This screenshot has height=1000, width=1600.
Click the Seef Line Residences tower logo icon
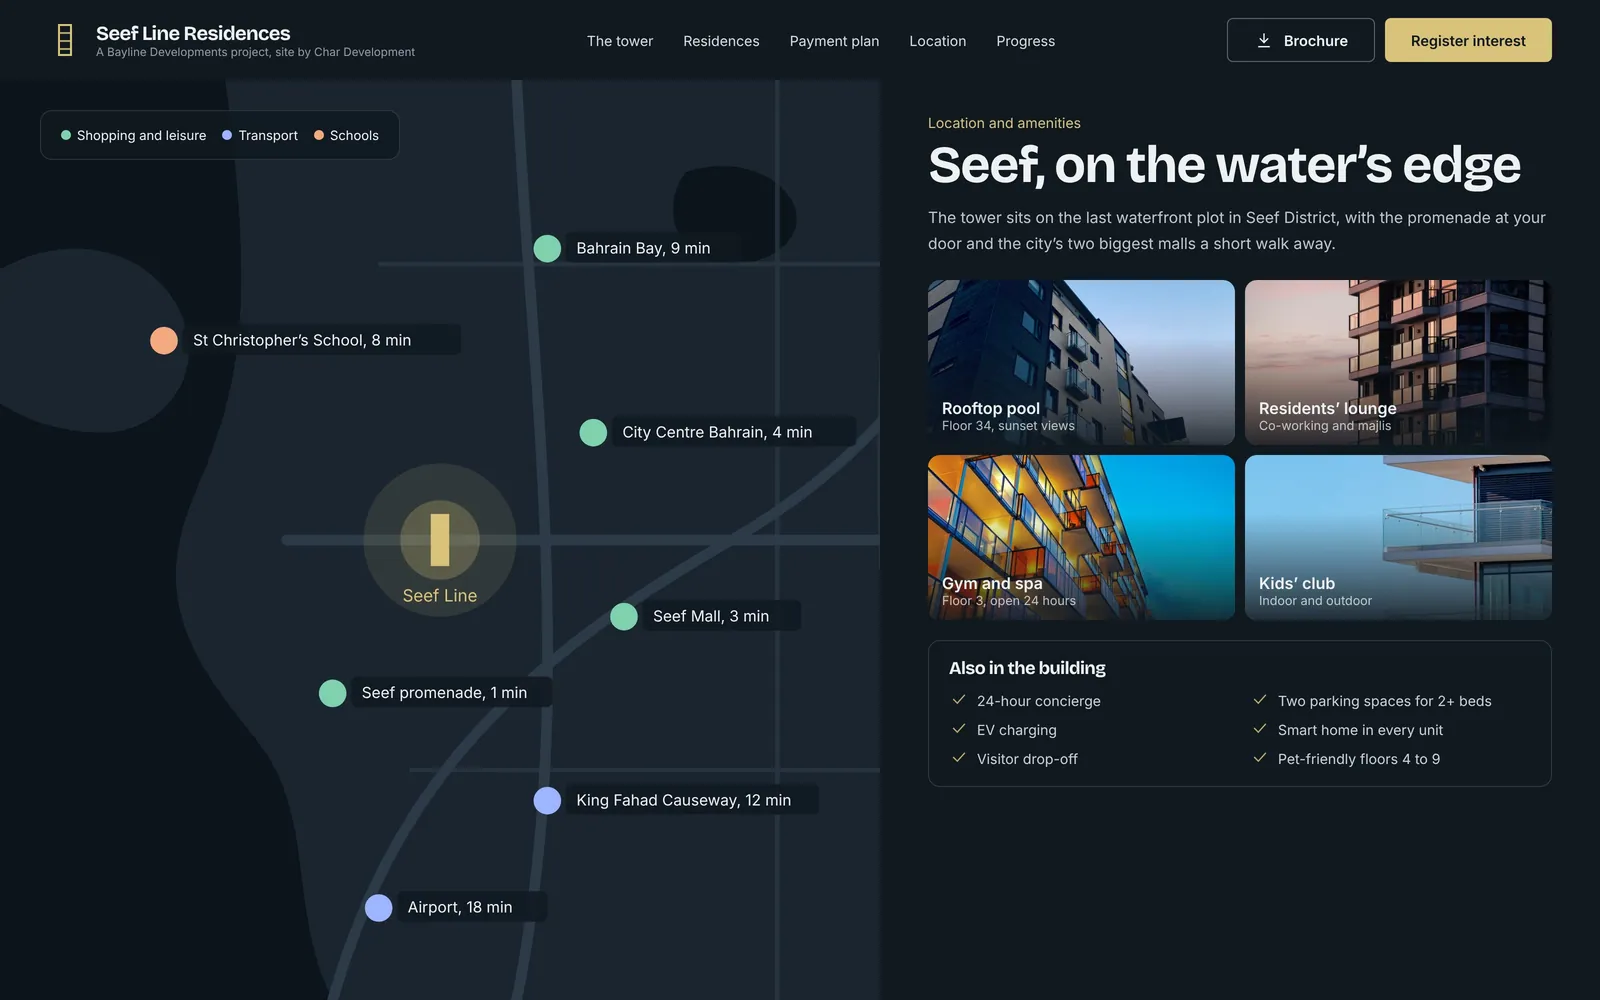(65, 40)
